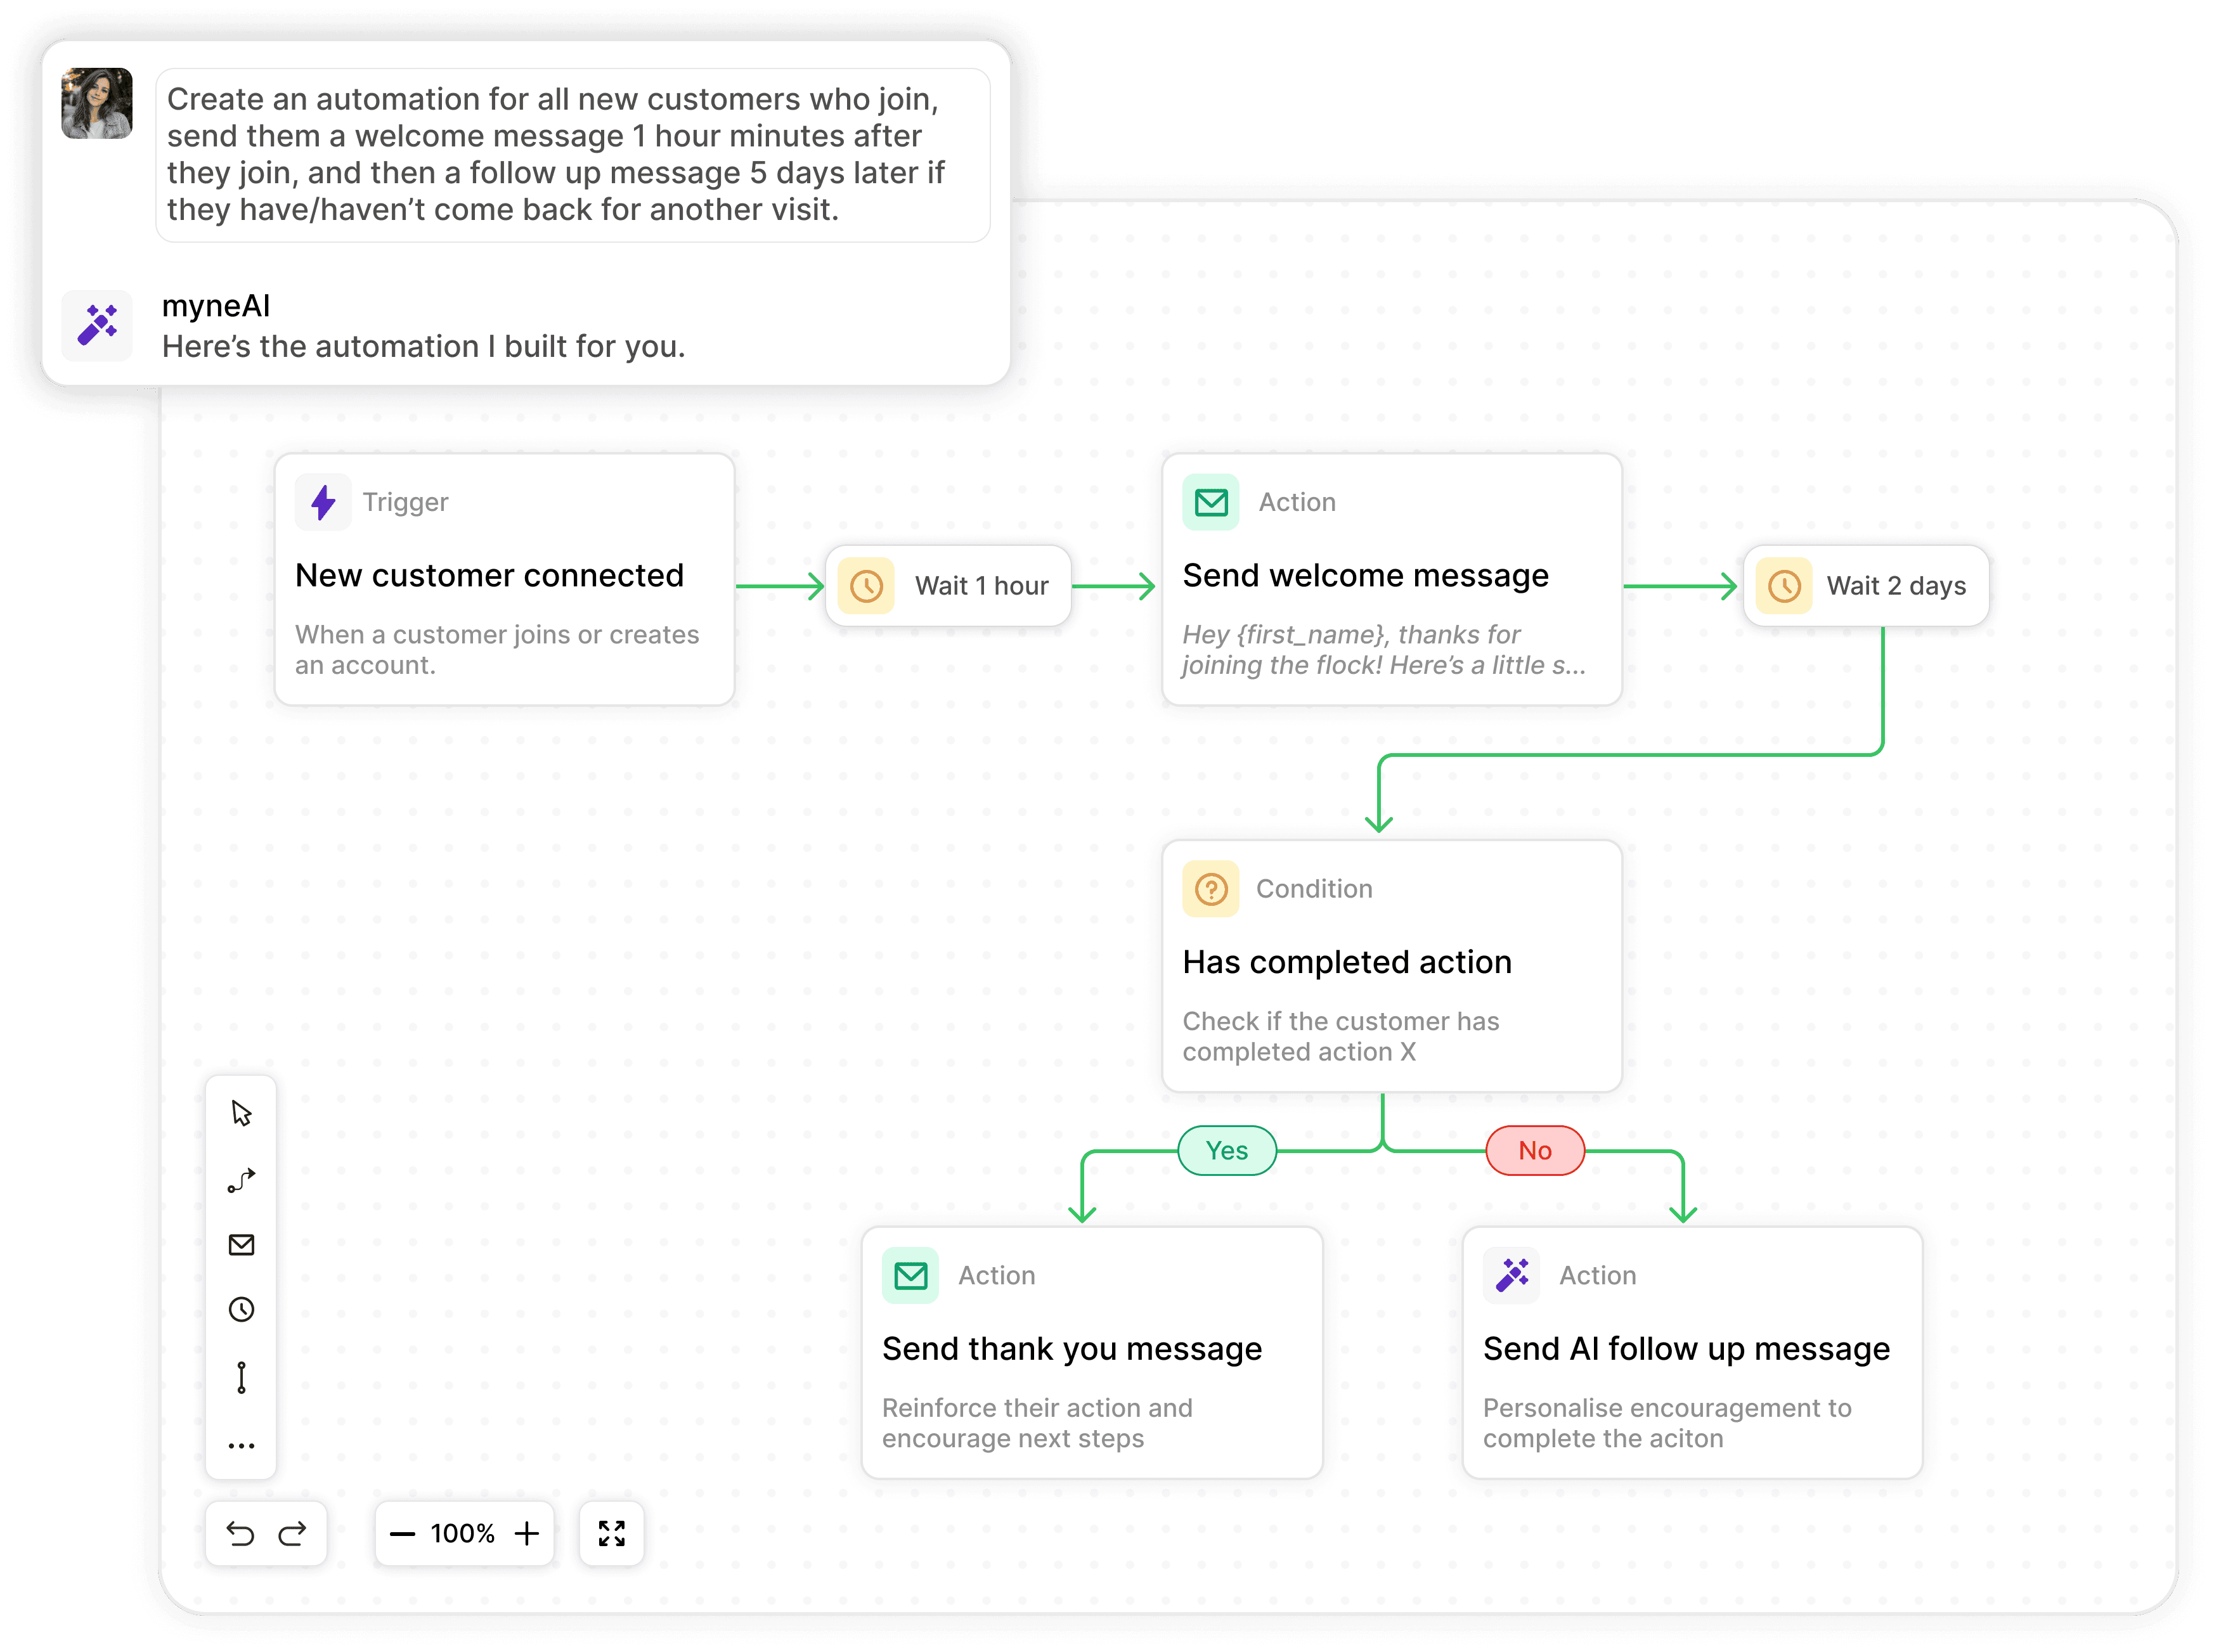Viewport: 2214px width, 1652px height.
Task: Select the clock wait tool
Action: pyautogui.click(x=241, y=1310)
